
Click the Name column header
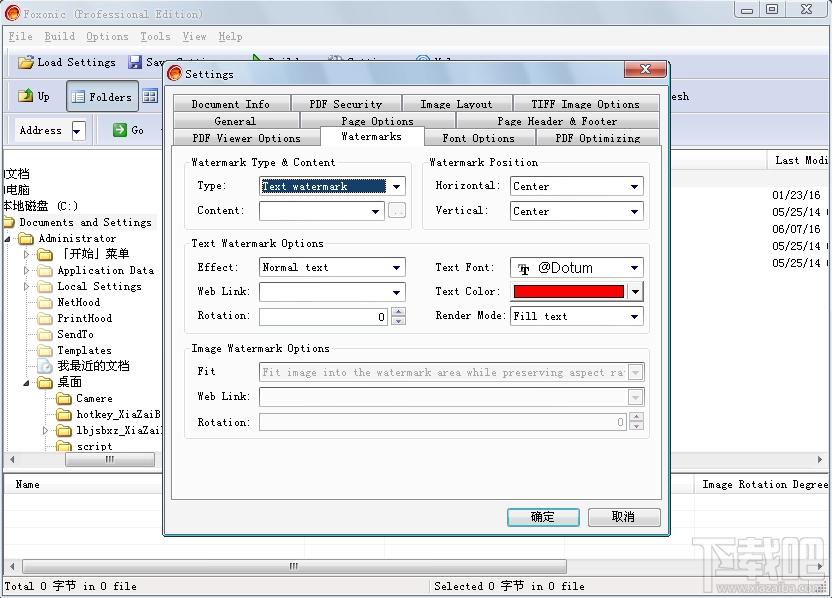click(28, 484)
